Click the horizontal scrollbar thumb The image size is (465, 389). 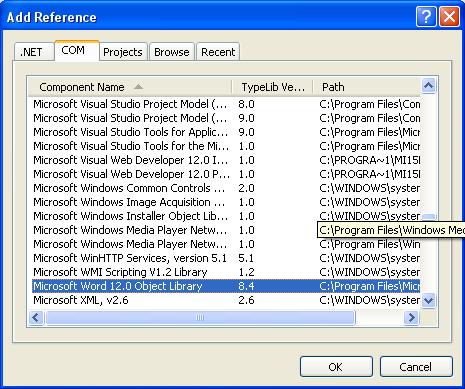tap(200, 317)
